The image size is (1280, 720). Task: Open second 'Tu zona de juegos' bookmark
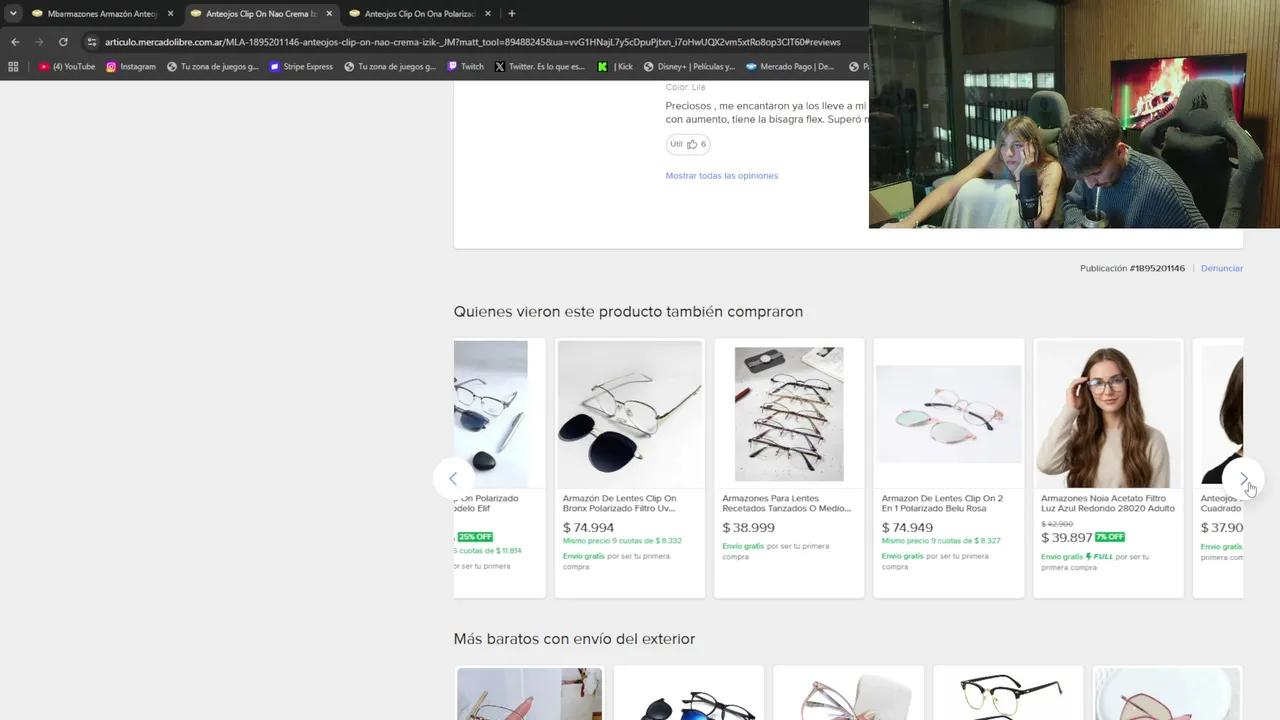click(x=390, y=67)
